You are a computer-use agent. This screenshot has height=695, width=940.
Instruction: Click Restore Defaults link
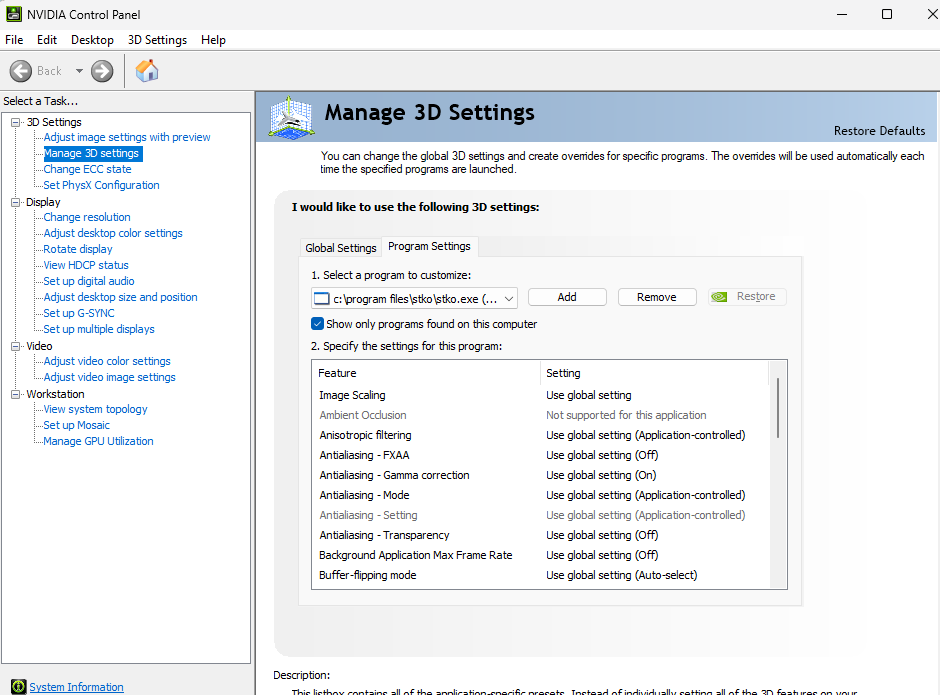click(879, 131)
